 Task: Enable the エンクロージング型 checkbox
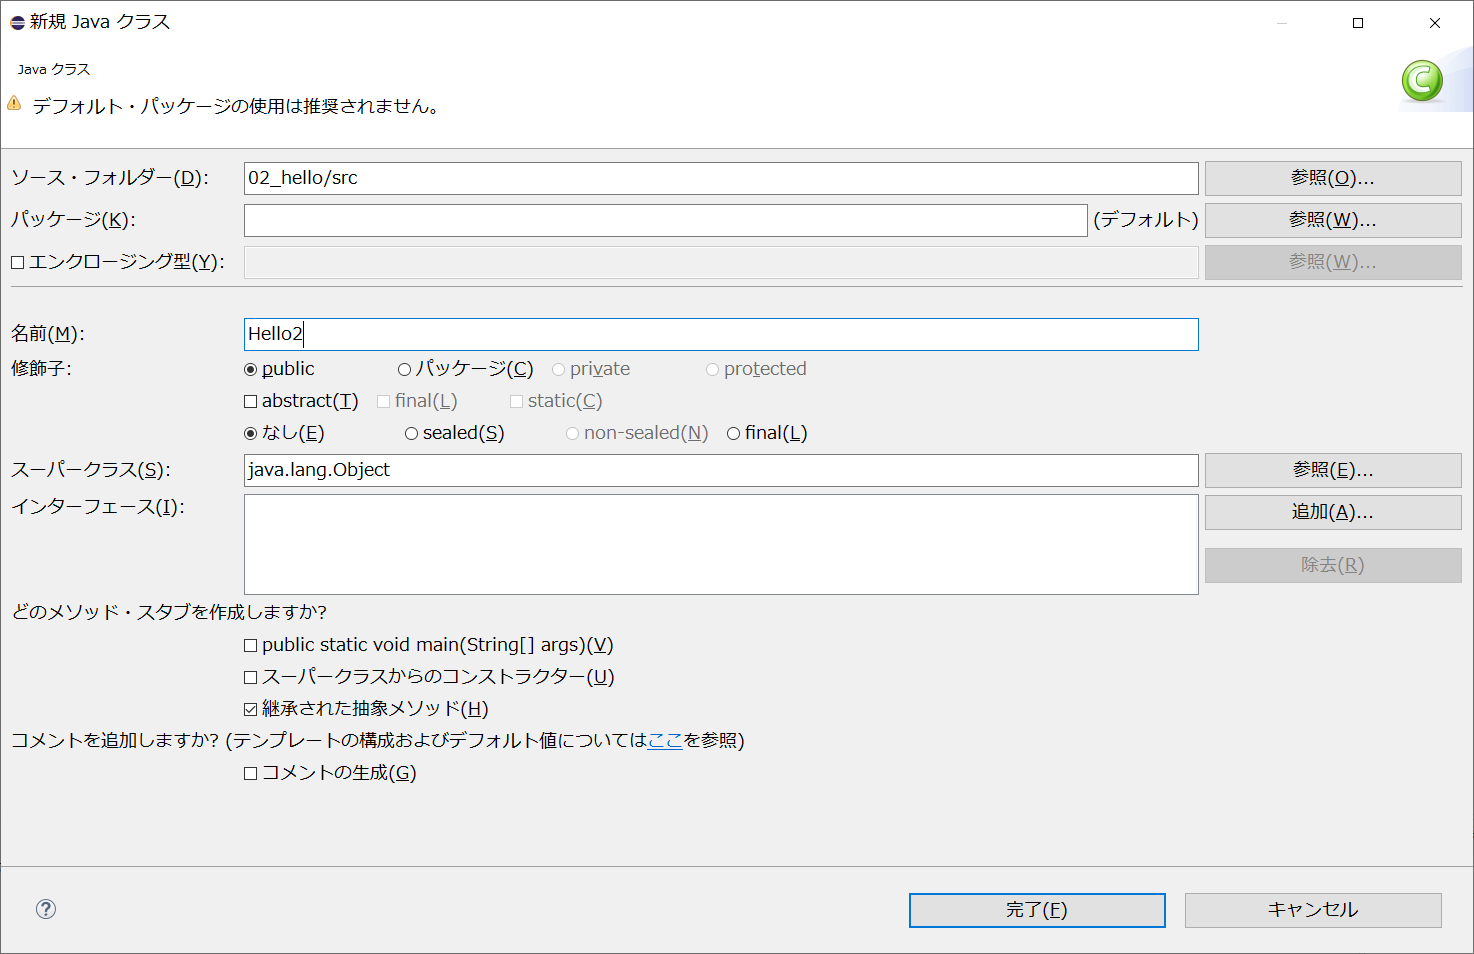pyautogui.click(x=16, y=261)
